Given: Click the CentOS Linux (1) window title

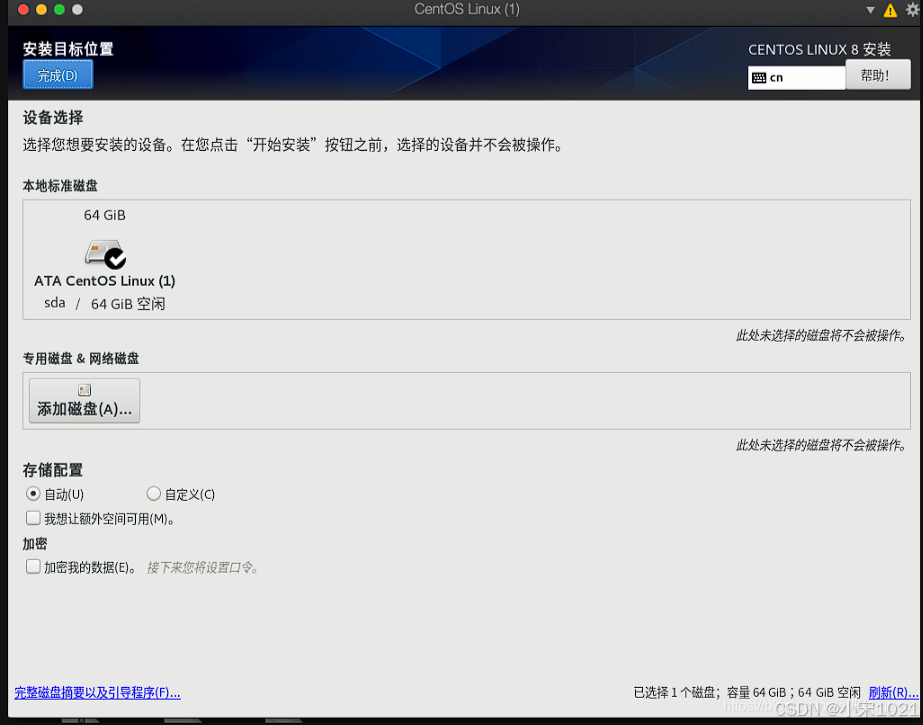Looking at the screenshot, I should pyautogui.click(x=467, y=9).
